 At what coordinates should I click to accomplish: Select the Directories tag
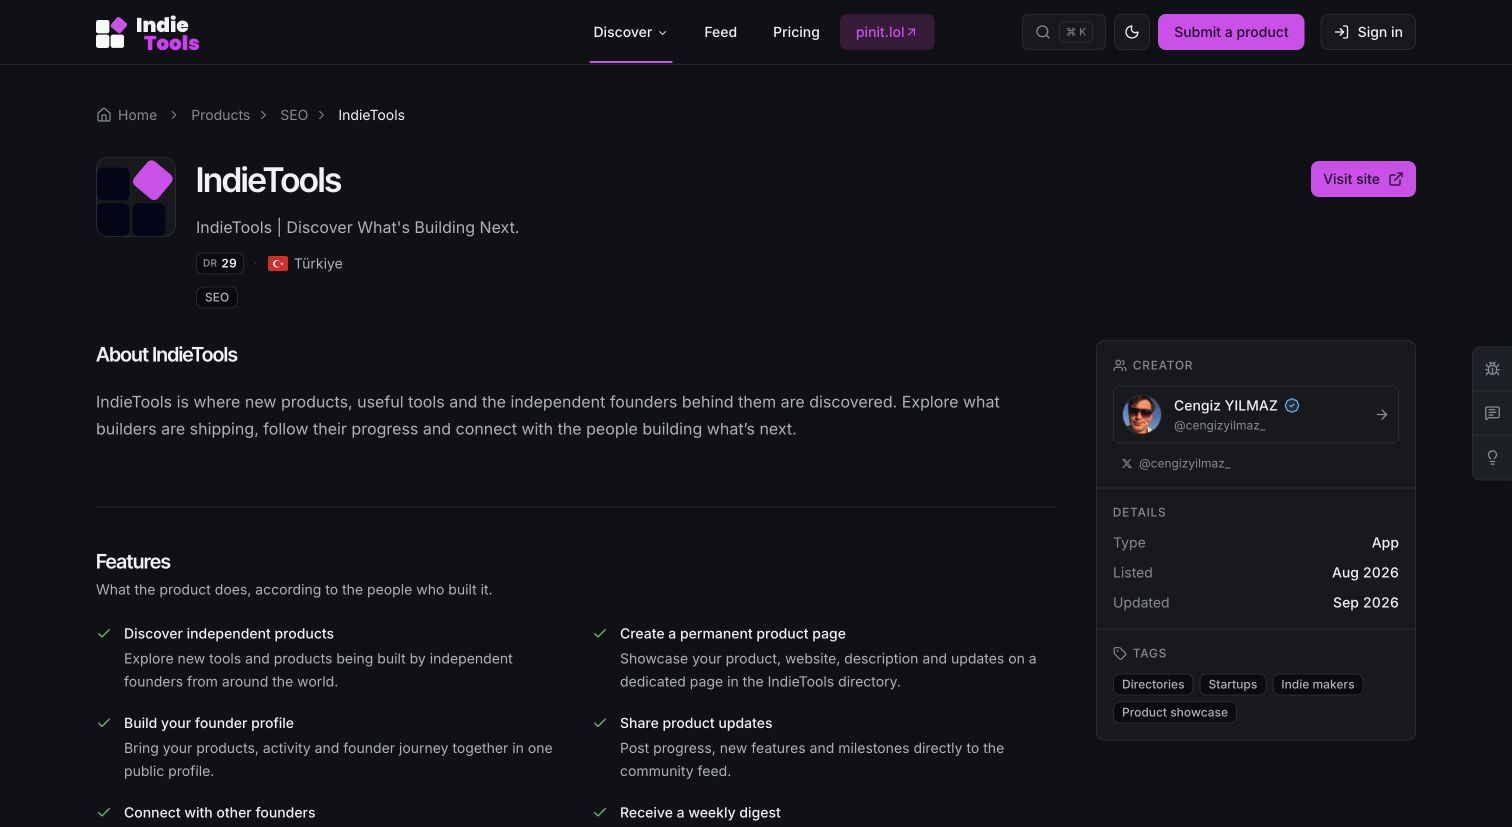point(1153,684)
